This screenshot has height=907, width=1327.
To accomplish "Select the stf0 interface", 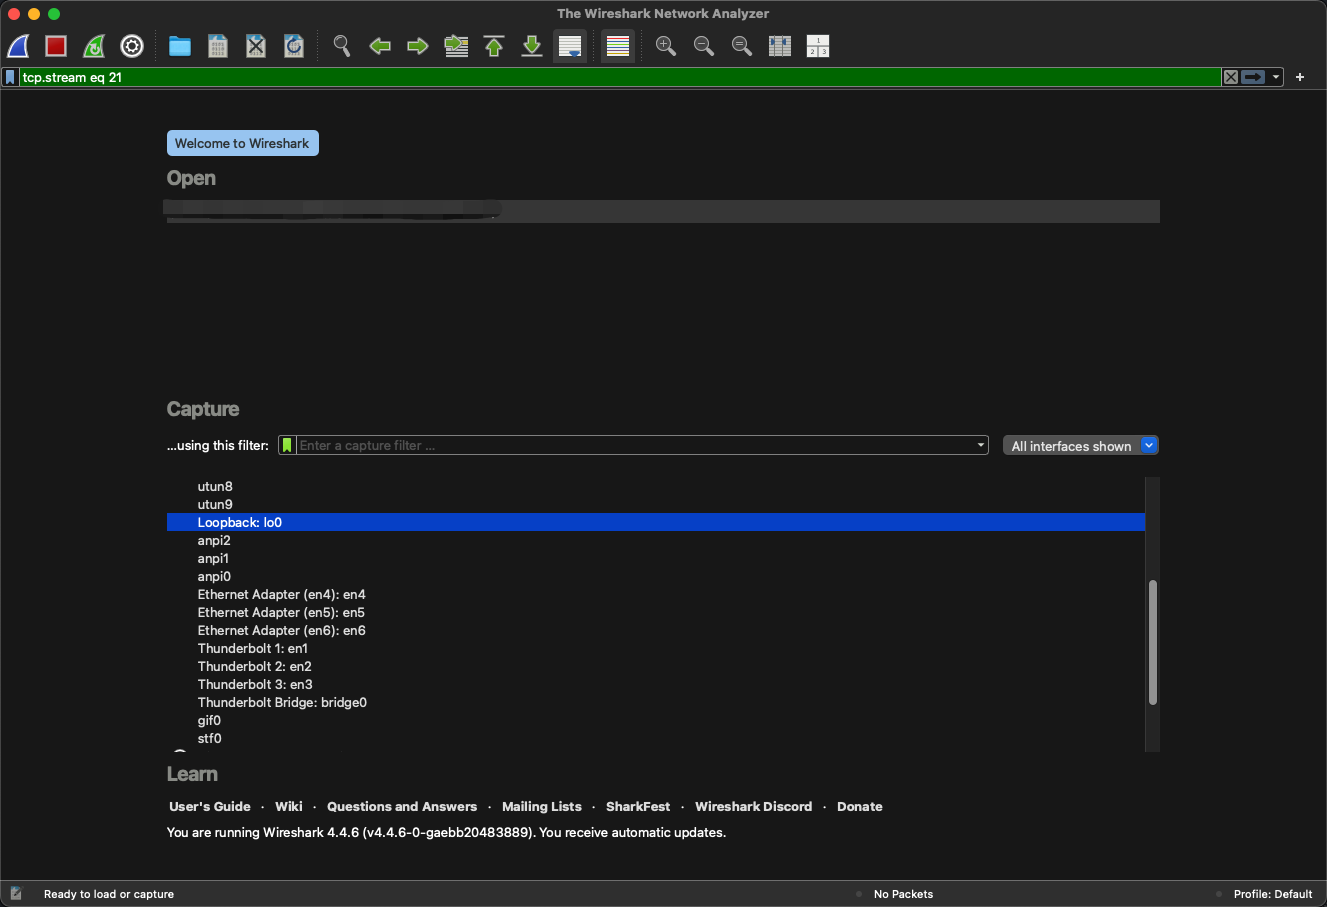I will pyautogui.click(x=656, y=738).
